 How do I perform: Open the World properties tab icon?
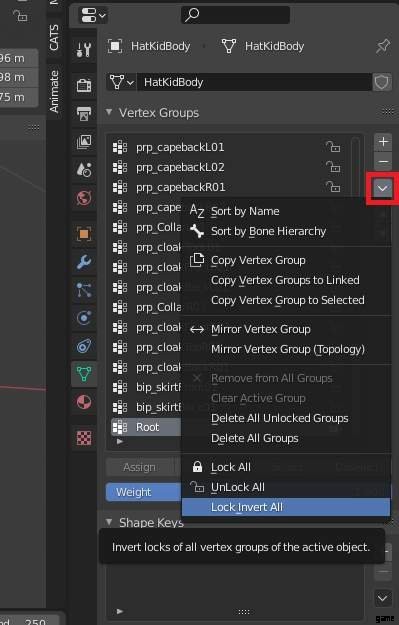[x=84, y=198]
